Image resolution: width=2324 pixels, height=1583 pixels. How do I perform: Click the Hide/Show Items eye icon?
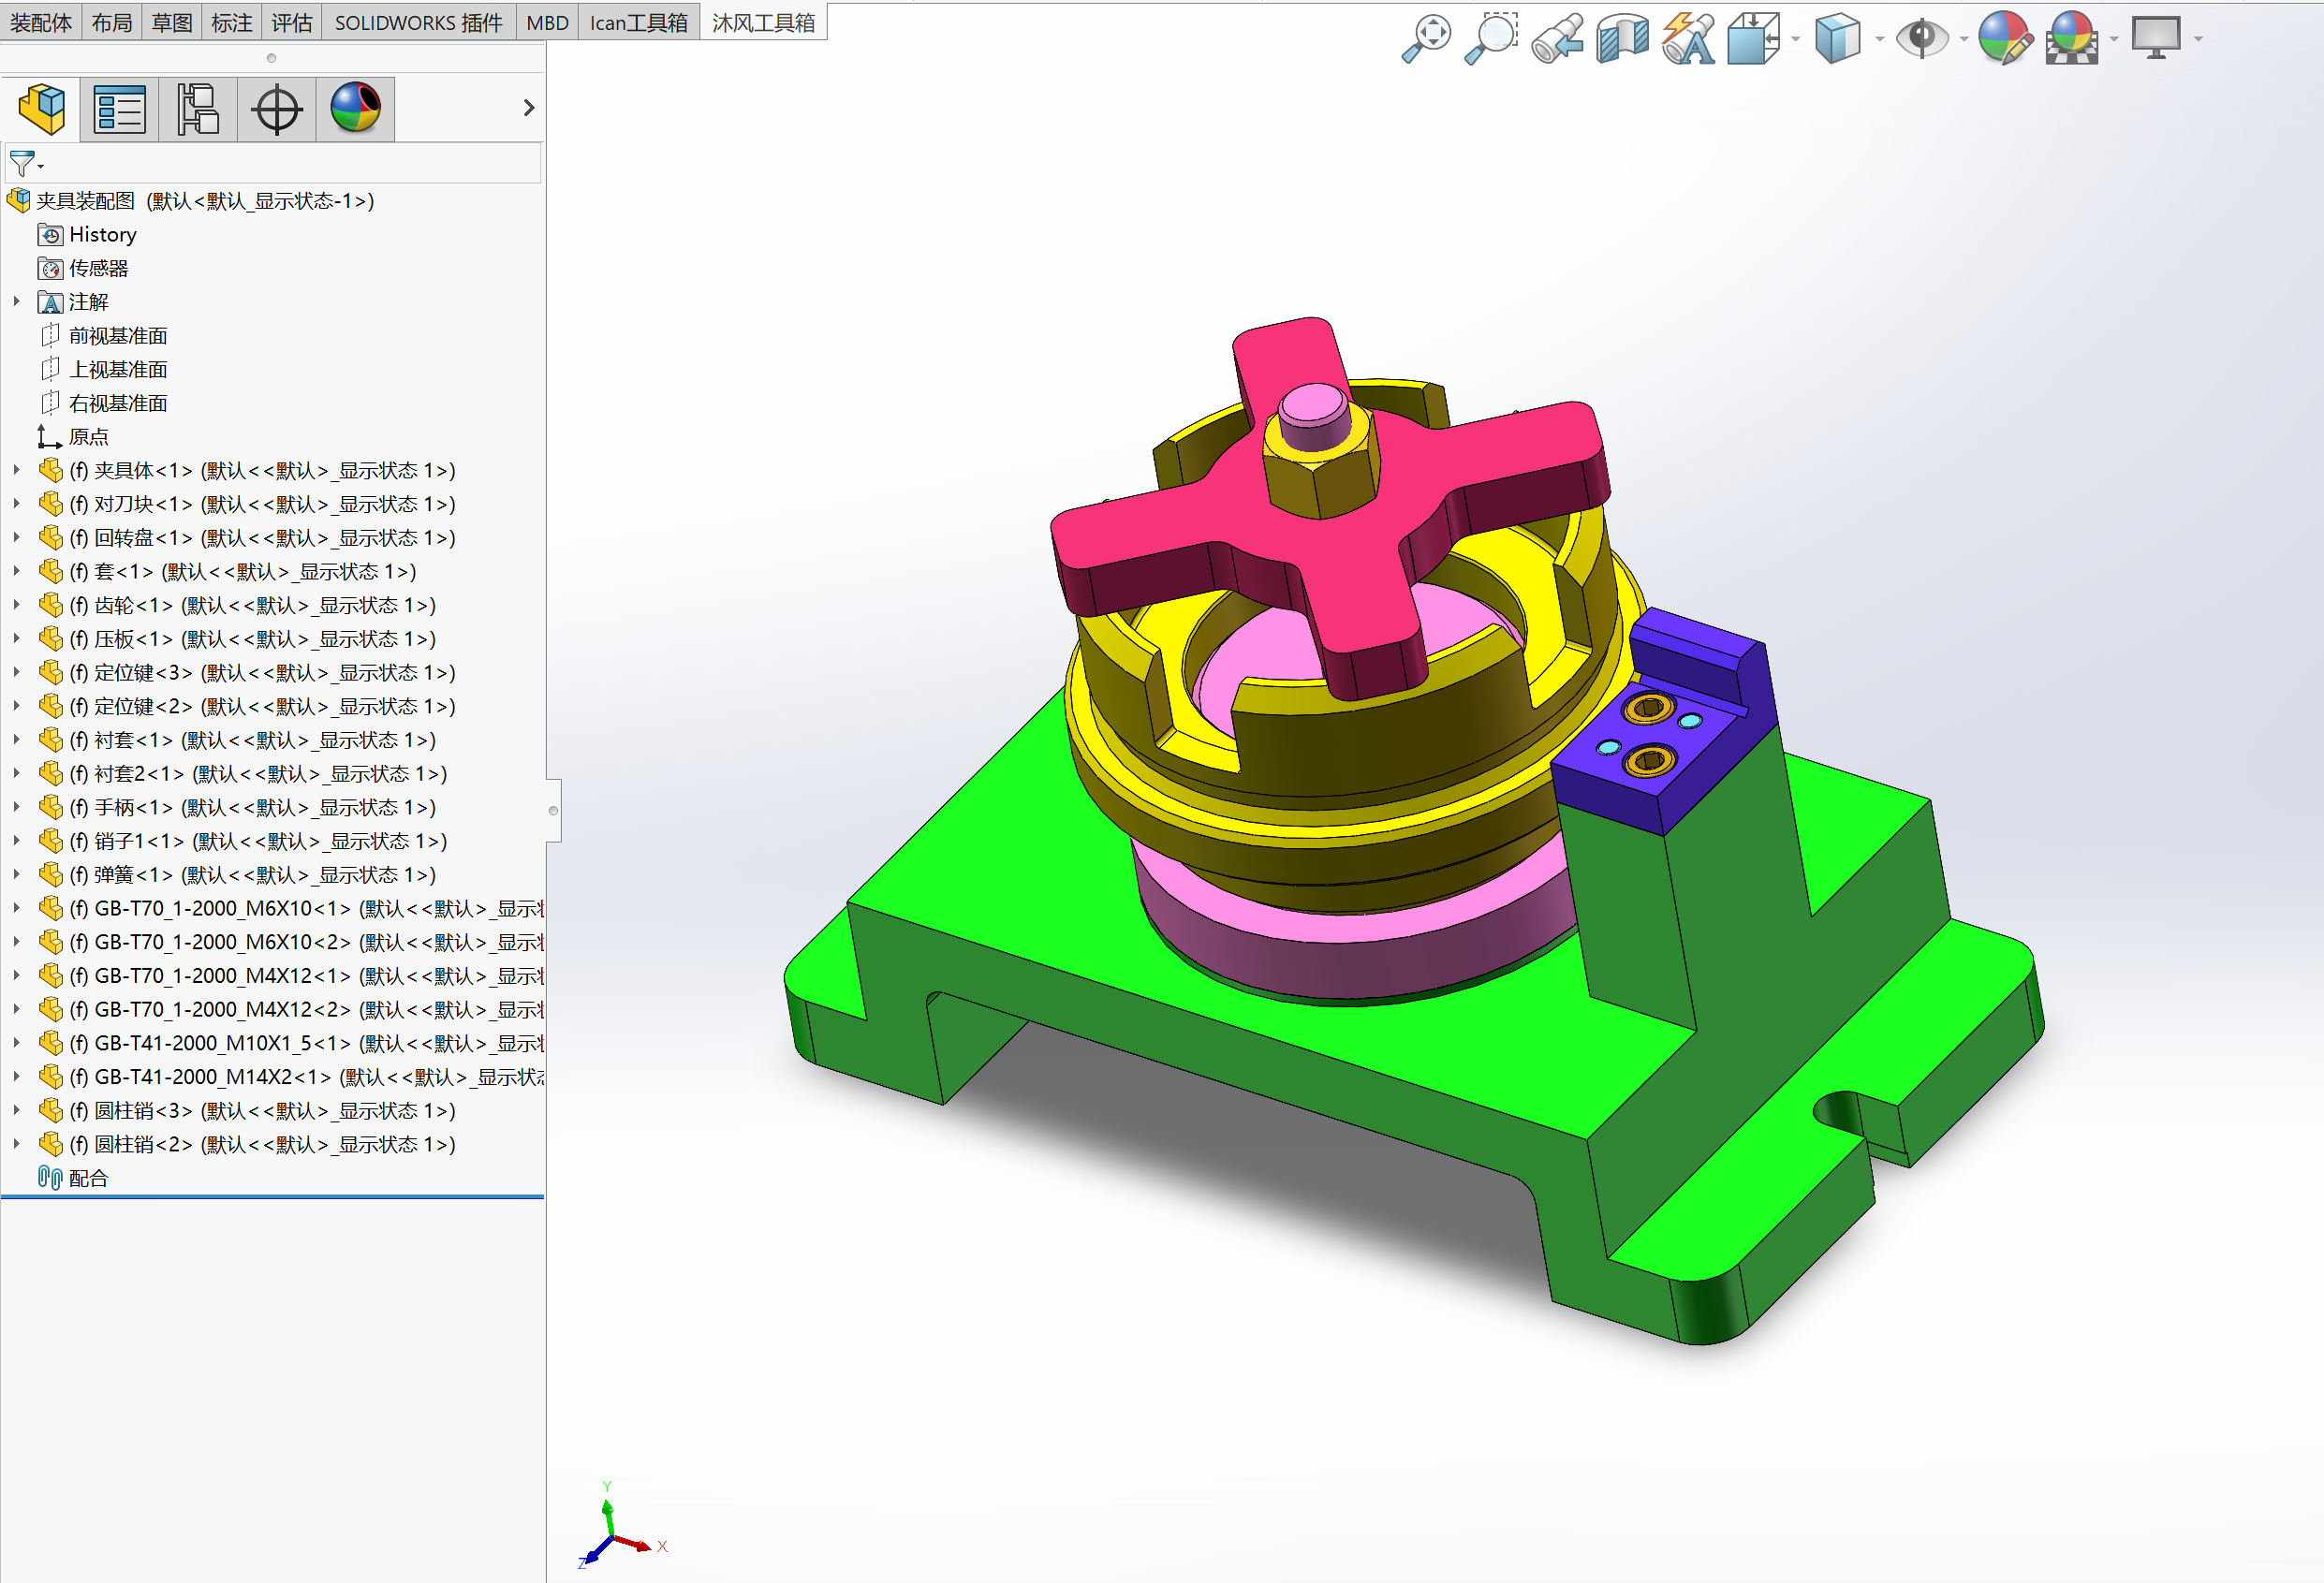(1921, 39)
